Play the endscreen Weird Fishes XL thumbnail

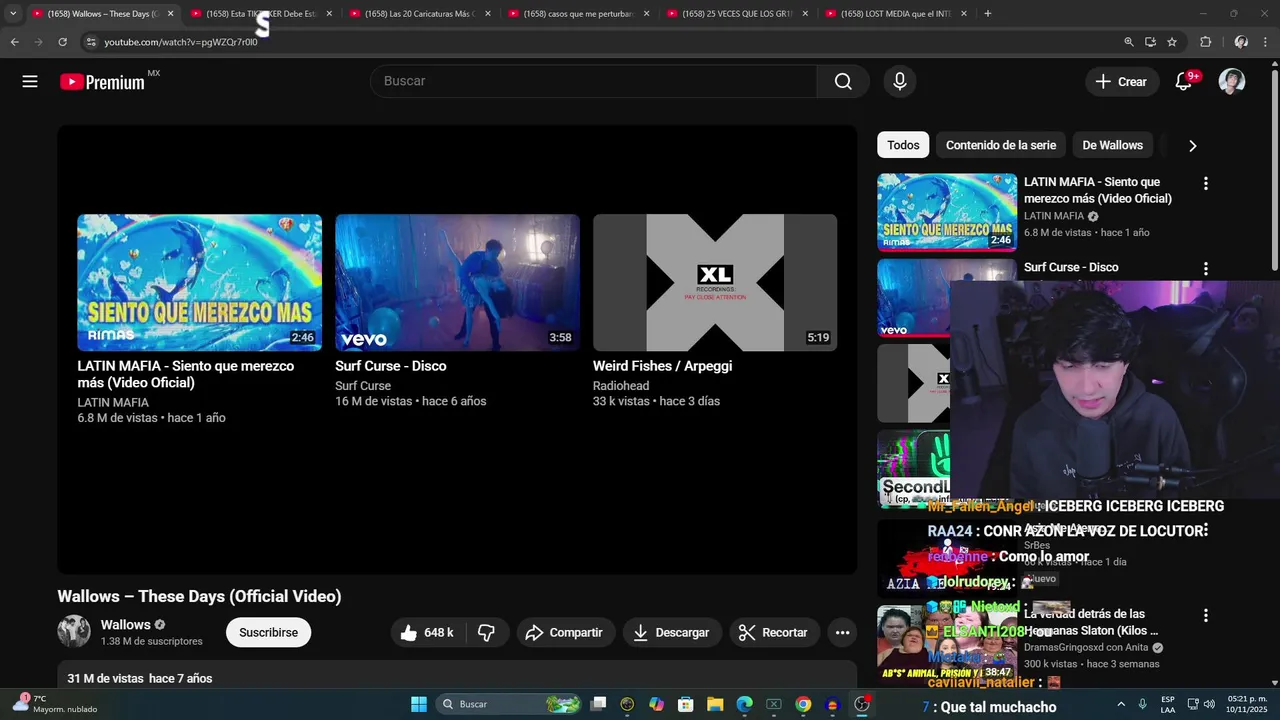715,282
